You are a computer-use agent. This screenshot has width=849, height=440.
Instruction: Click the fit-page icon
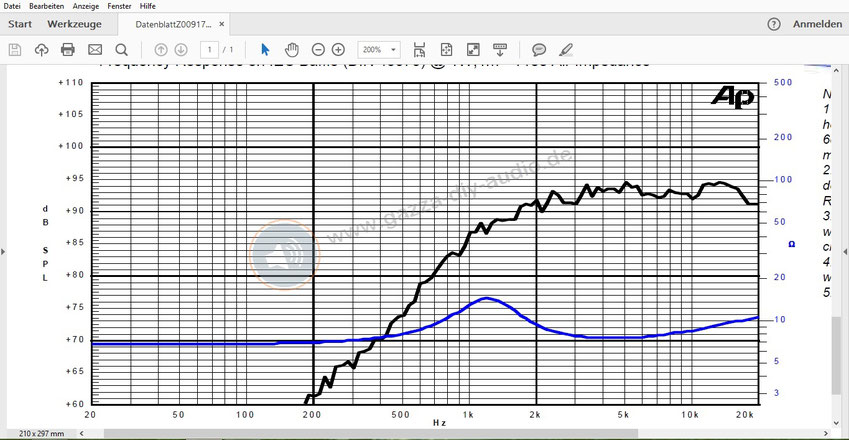[446, 50]
